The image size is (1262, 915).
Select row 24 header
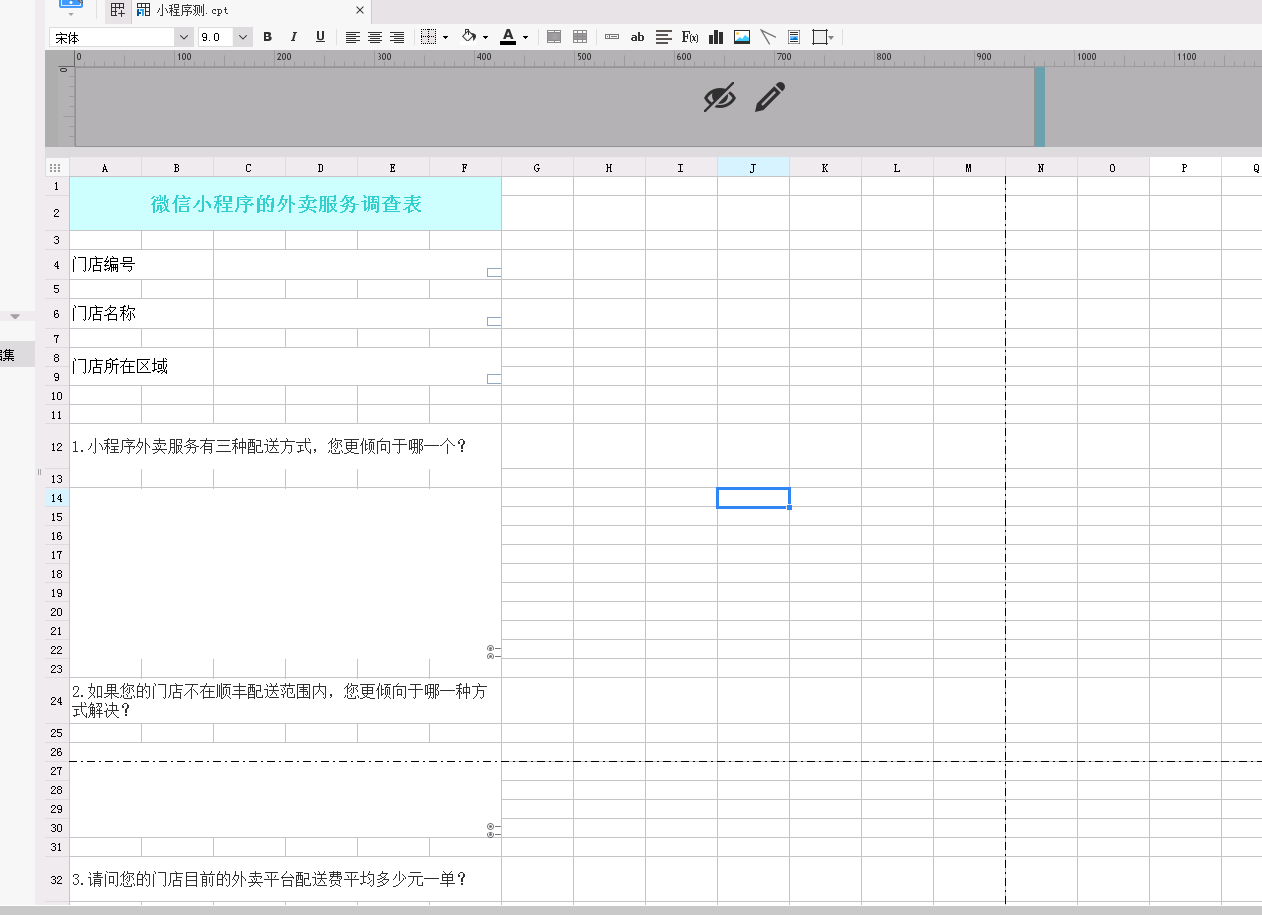(57, 701)
